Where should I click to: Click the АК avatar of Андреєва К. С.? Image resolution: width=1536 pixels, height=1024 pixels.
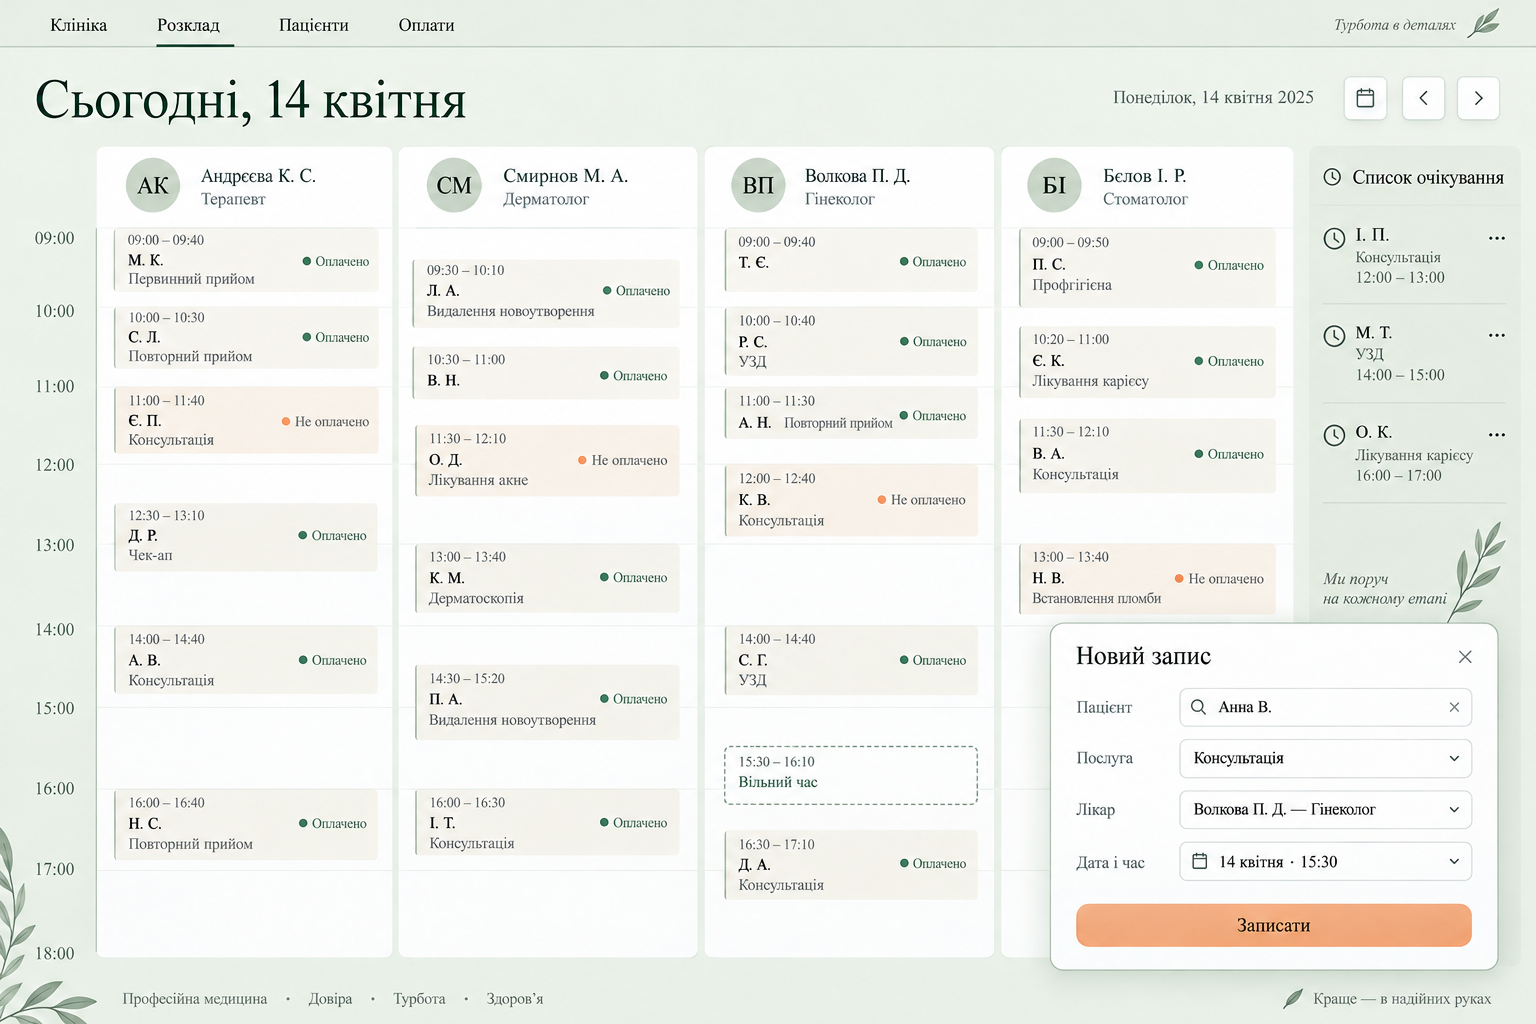coord(153,185)
